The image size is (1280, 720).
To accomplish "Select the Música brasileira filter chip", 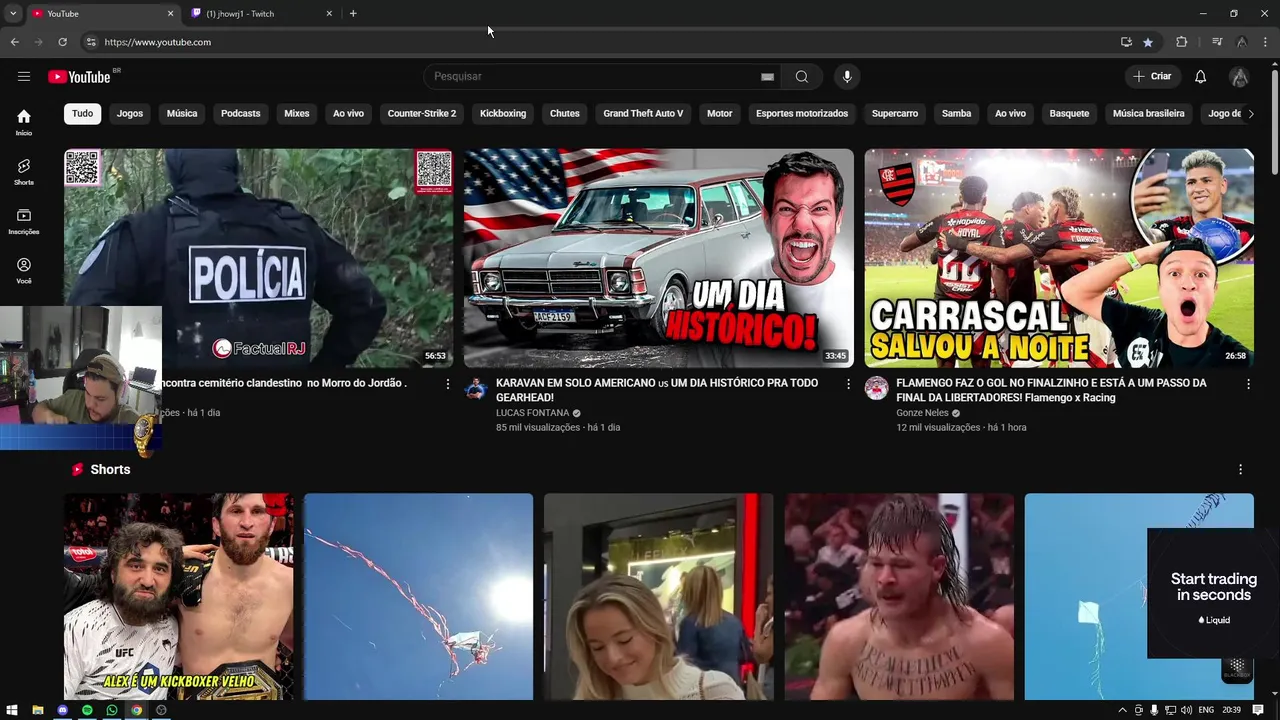I will pyautogui.click(x=1148, y=114).
